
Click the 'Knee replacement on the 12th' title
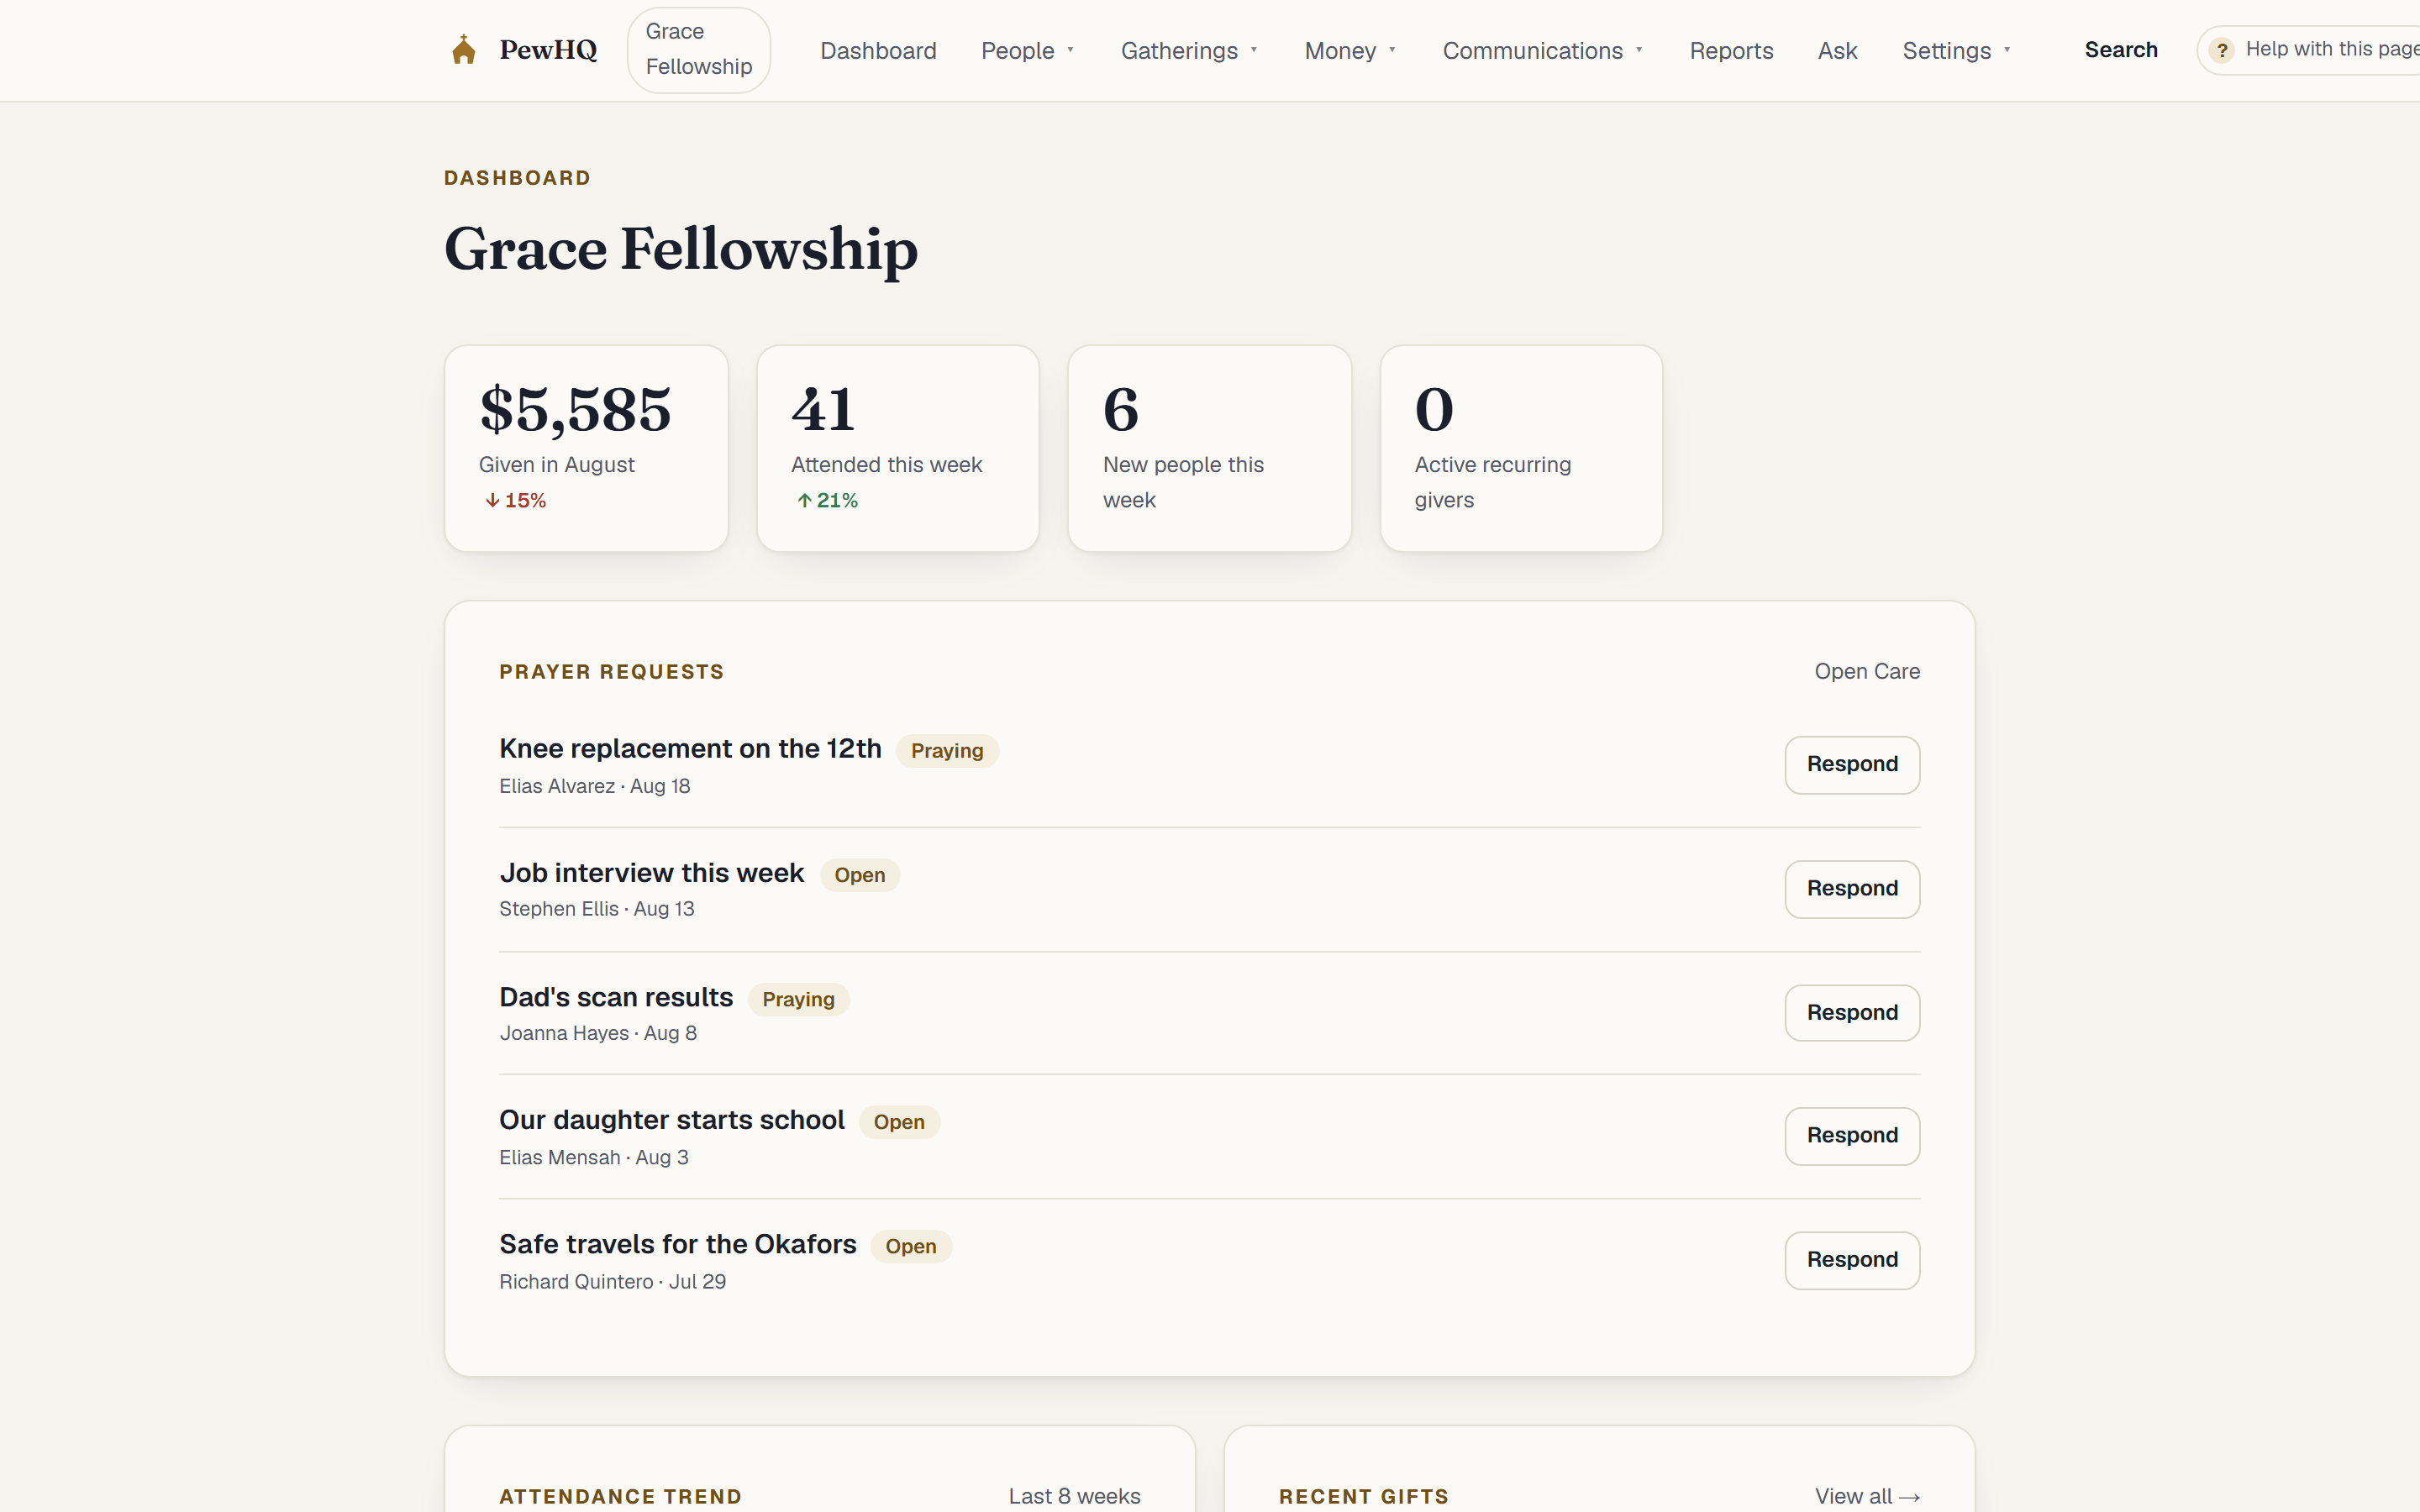tap(690, 749)
